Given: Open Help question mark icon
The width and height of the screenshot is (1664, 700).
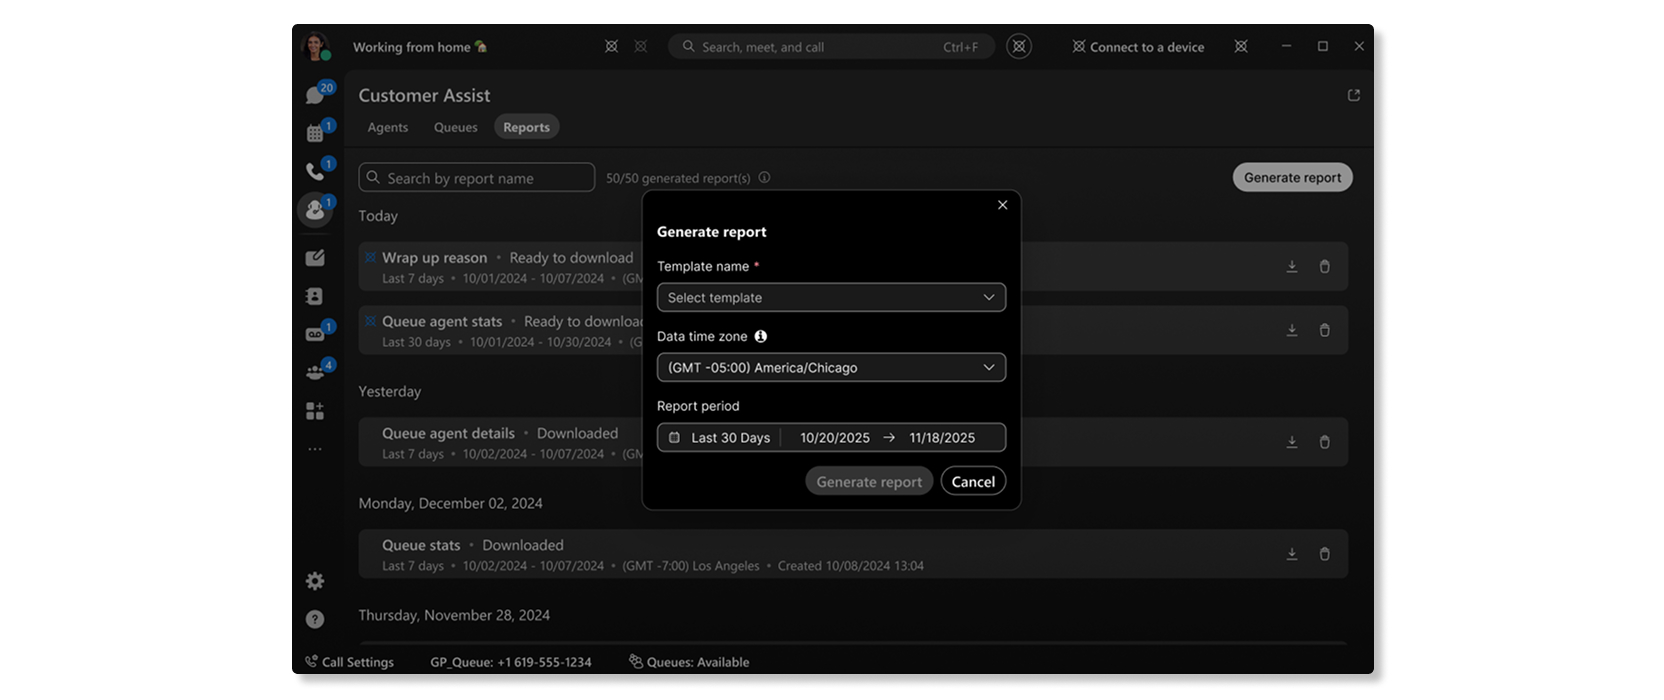Looking at the screenshot, I should tap(315, 619).
